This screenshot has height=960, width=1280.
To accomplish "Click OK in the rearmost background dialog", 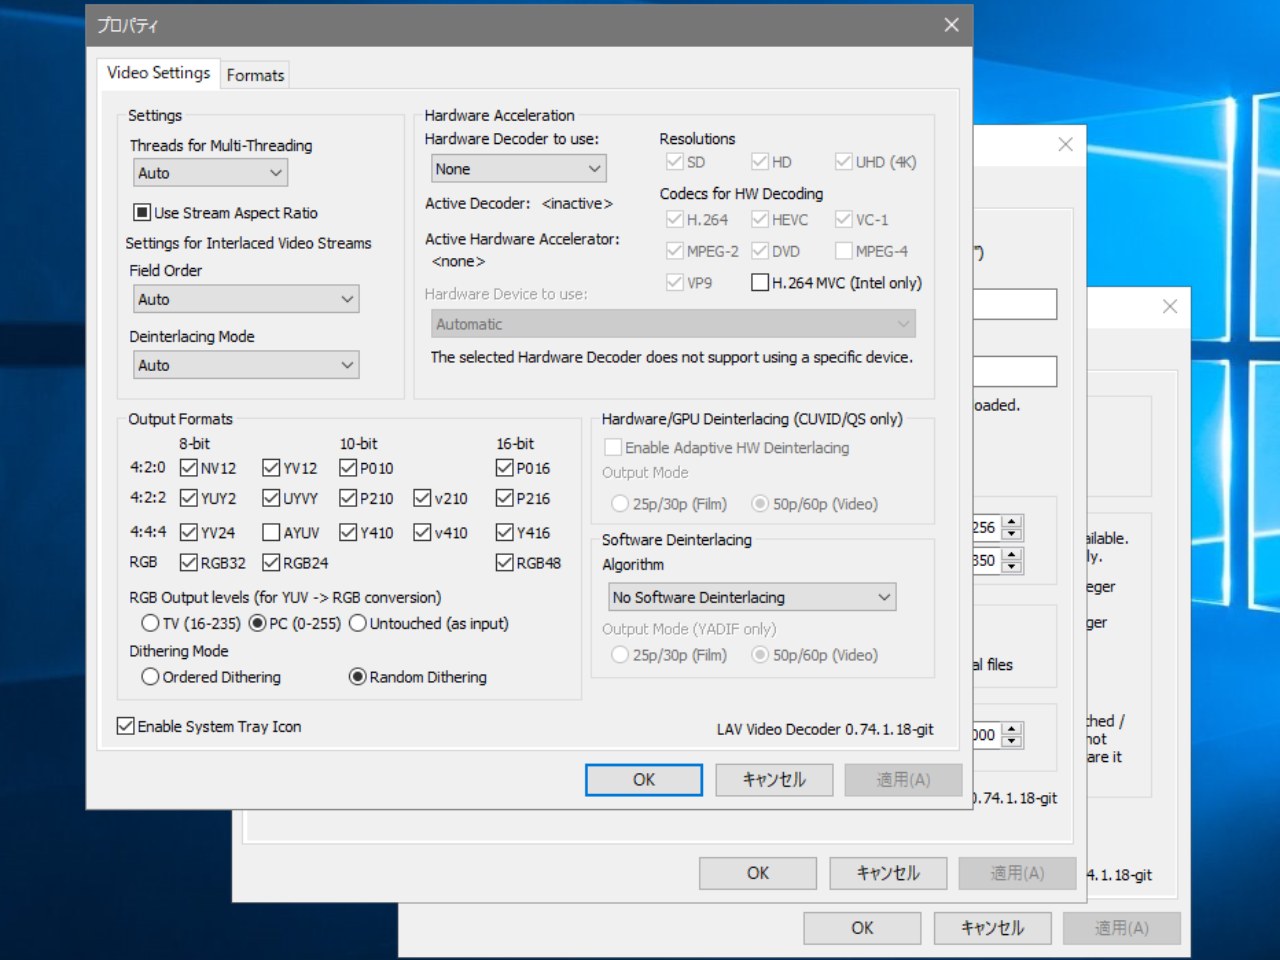I will tap(862, 928).
